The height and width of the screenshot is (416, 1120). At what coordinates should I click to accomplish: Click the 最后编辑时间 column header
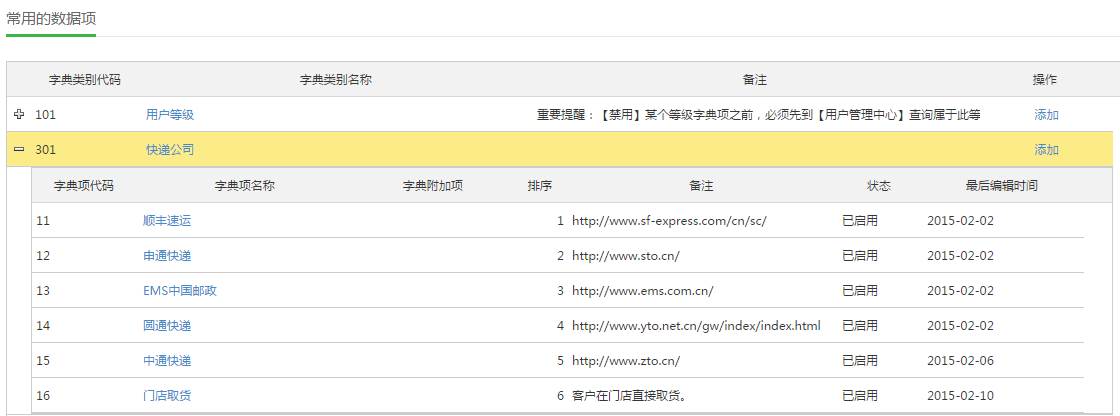click(1001, 185)
